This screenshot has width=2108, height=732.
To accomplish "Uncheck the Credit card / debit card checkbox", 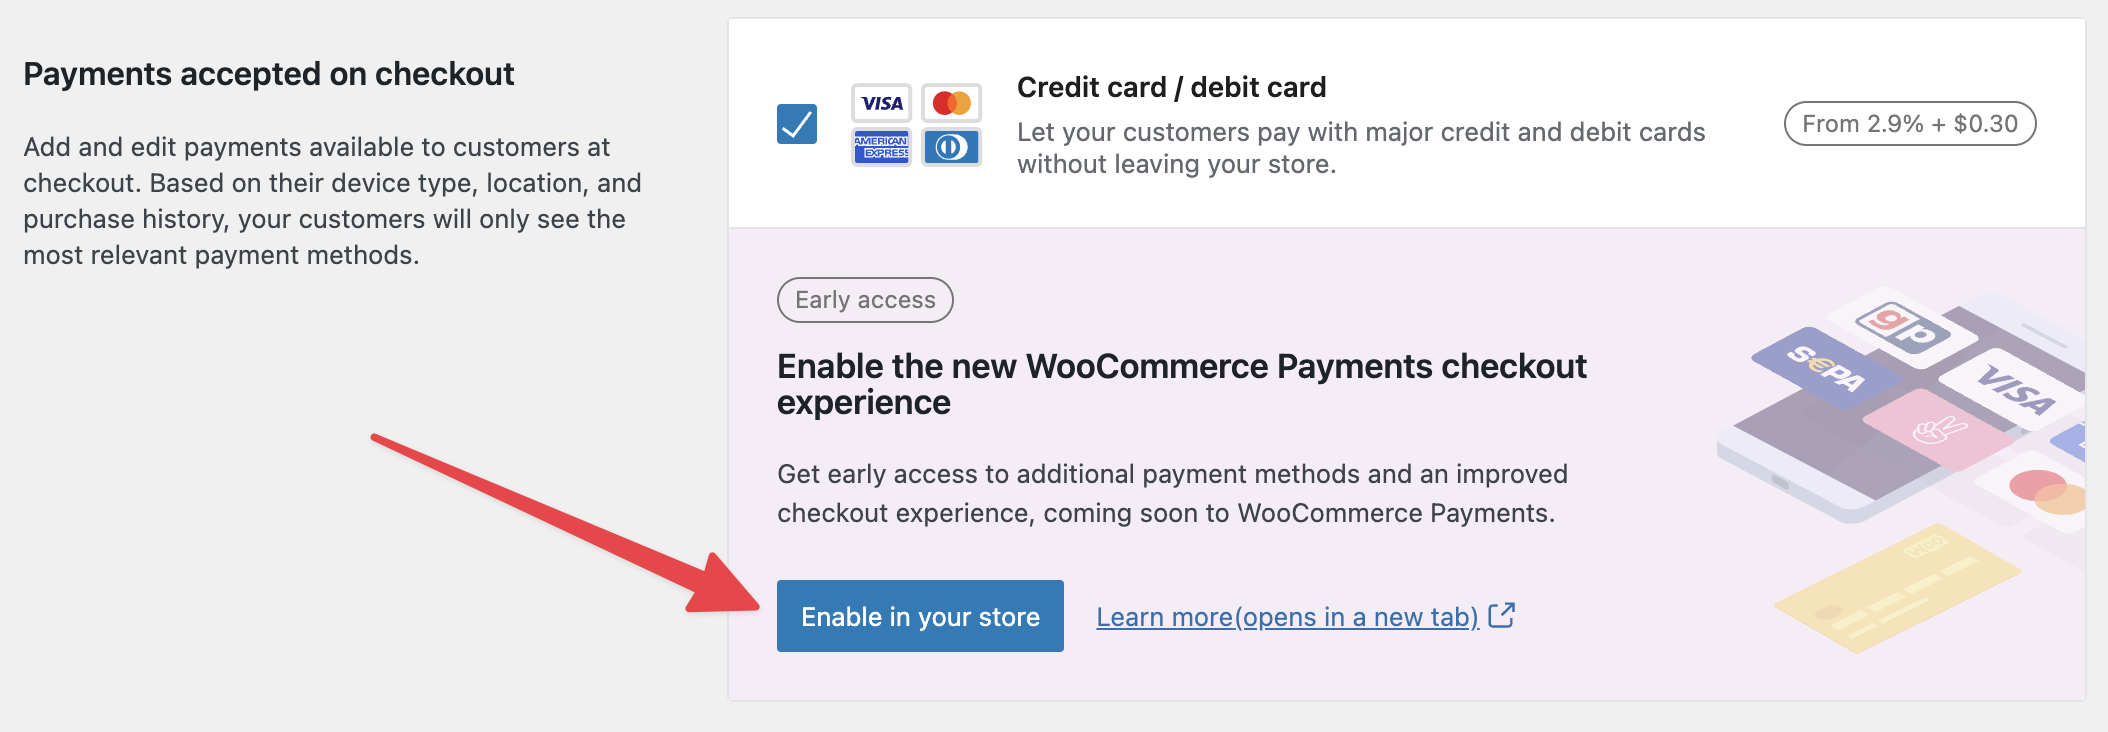I will [x=797, y=124].
